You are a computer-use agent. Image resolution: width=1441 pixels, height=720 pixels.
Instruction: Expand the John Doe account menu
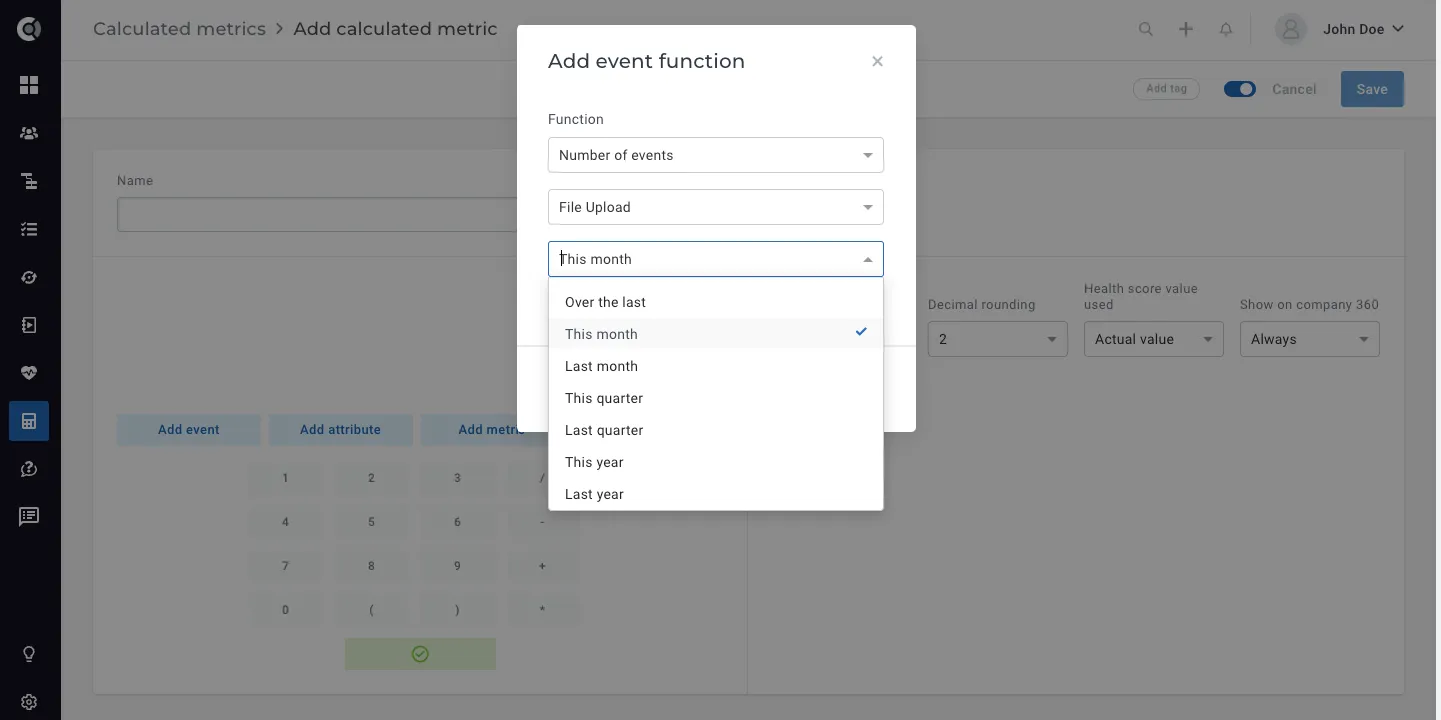pyautogui.click(x=1364, y=29)
